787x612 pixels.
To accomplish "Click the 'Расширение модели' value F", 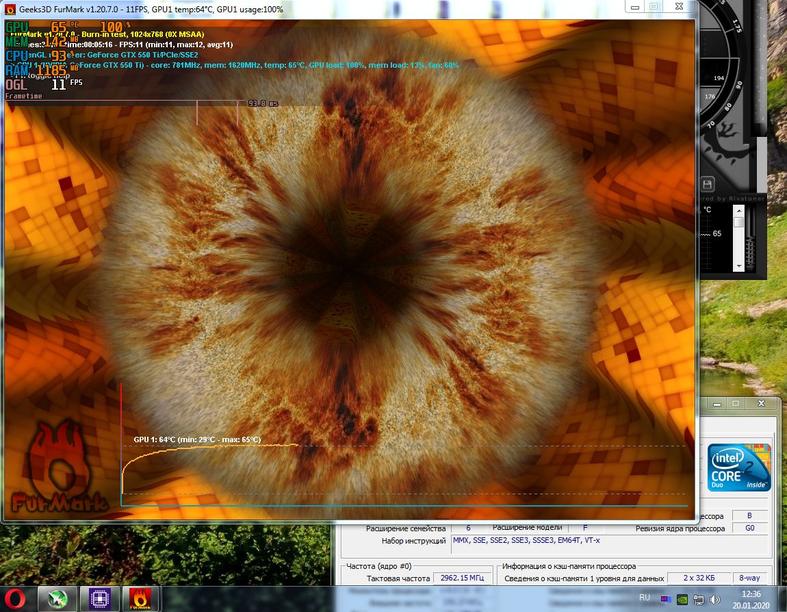I will (x=584, y=528).
